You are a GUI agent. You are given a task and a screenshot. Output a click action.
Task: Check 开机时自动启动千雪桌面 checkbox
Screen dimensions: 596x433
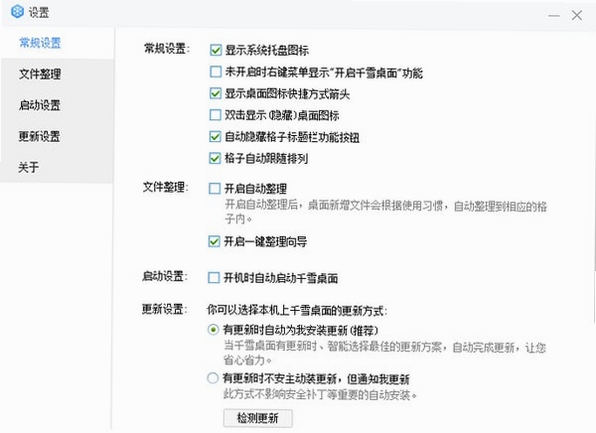[x=214, y=278]
